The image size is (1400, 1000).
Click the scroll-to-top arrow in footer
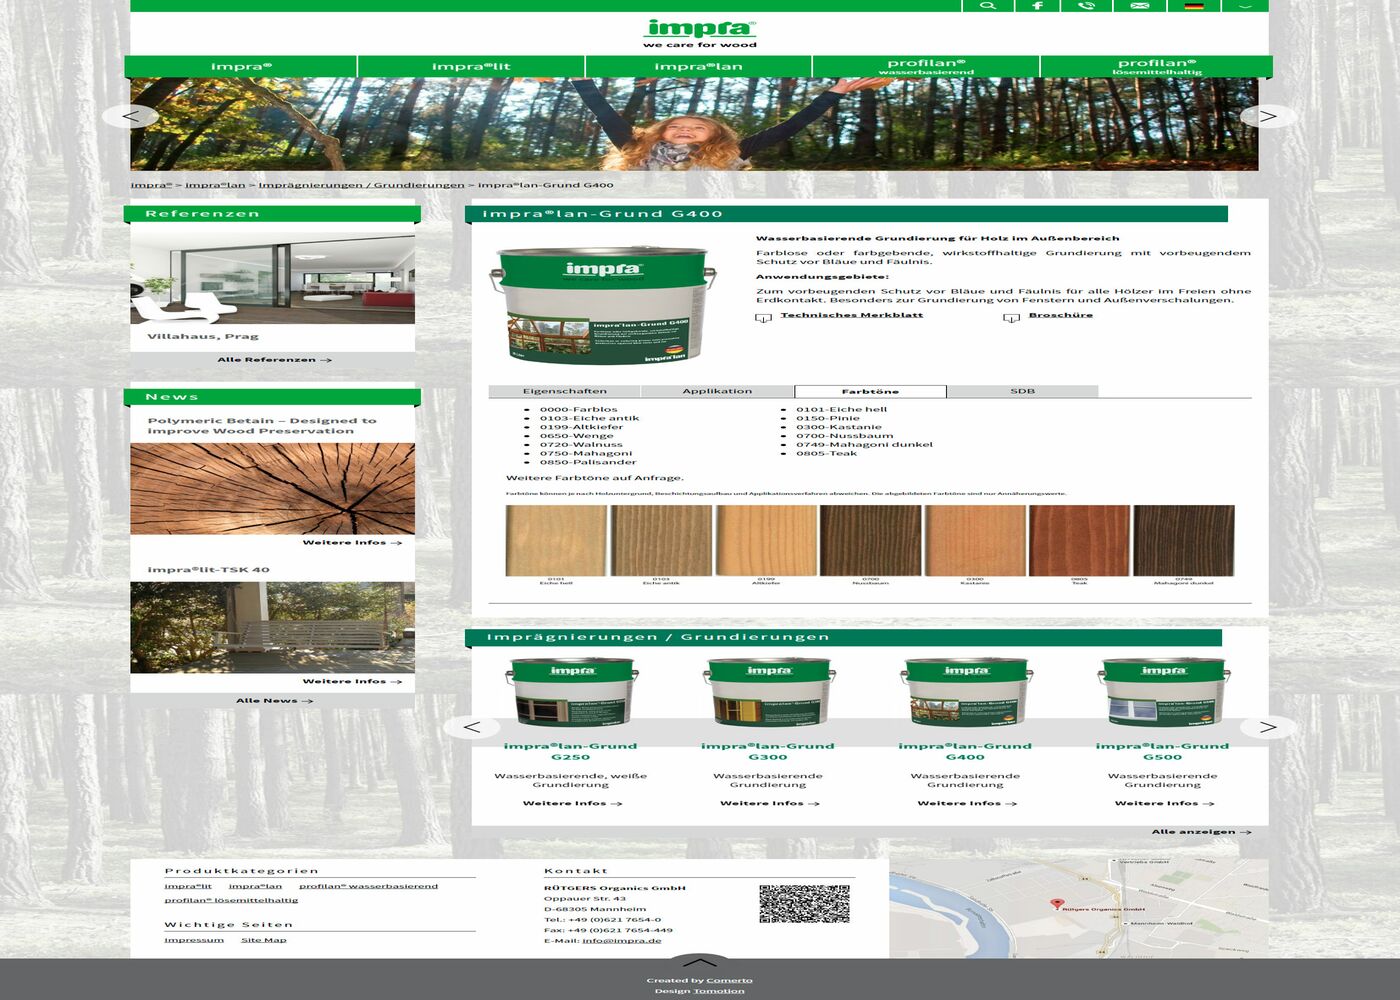700,962
